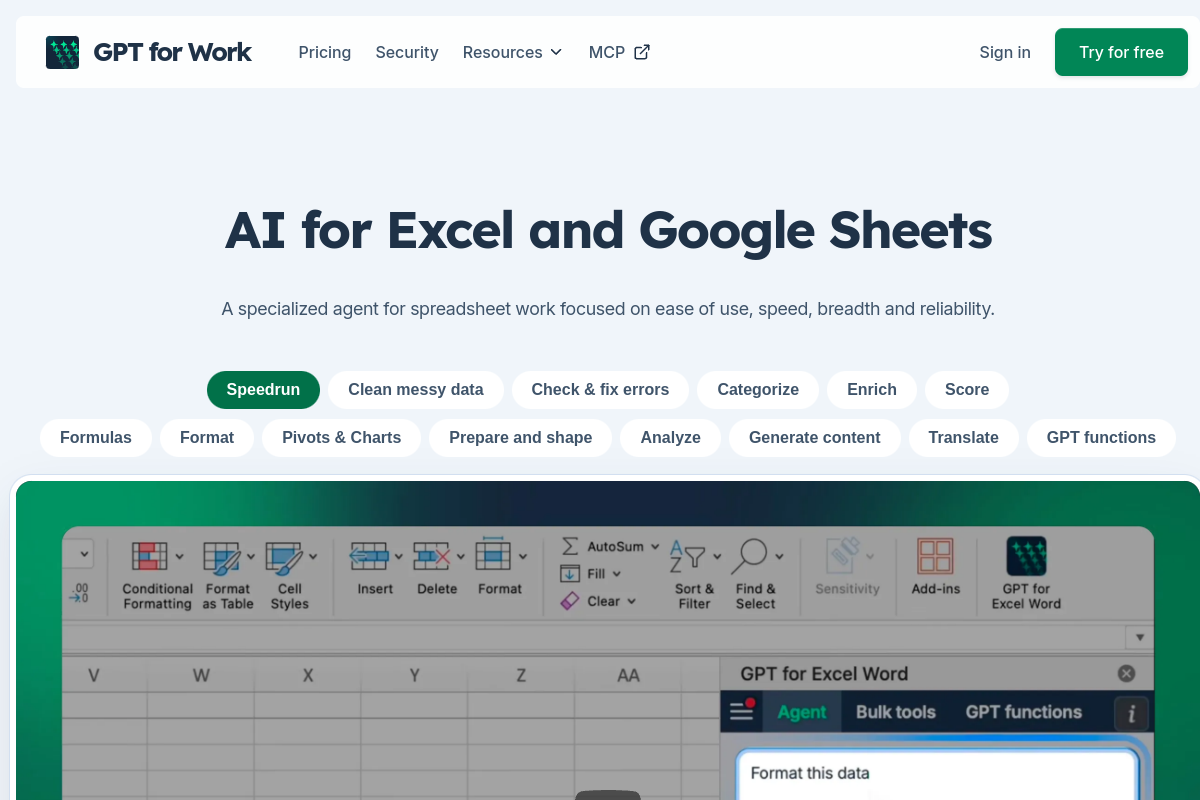Switch to the Bulk tools tab
This screenshot has height=800, width=1200.
click(x=896, y=712)
